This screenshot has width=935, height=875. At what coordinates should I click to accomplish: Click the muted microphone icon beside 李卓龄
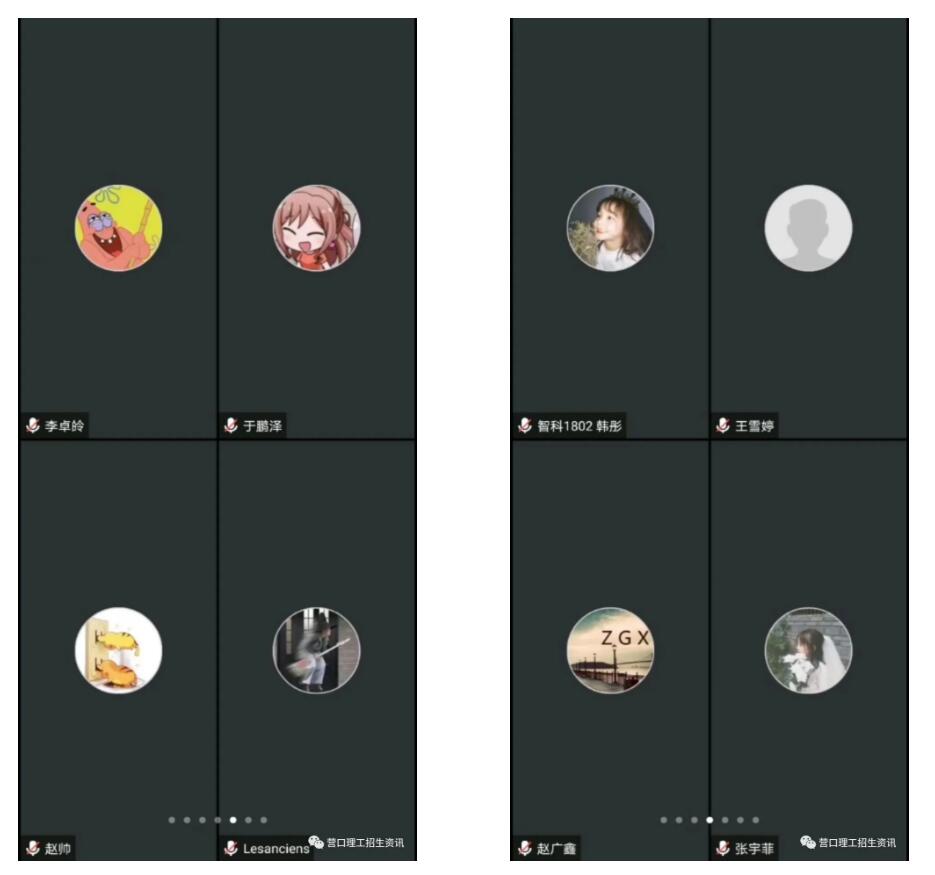pyautogui.click(x=33, y=425)
